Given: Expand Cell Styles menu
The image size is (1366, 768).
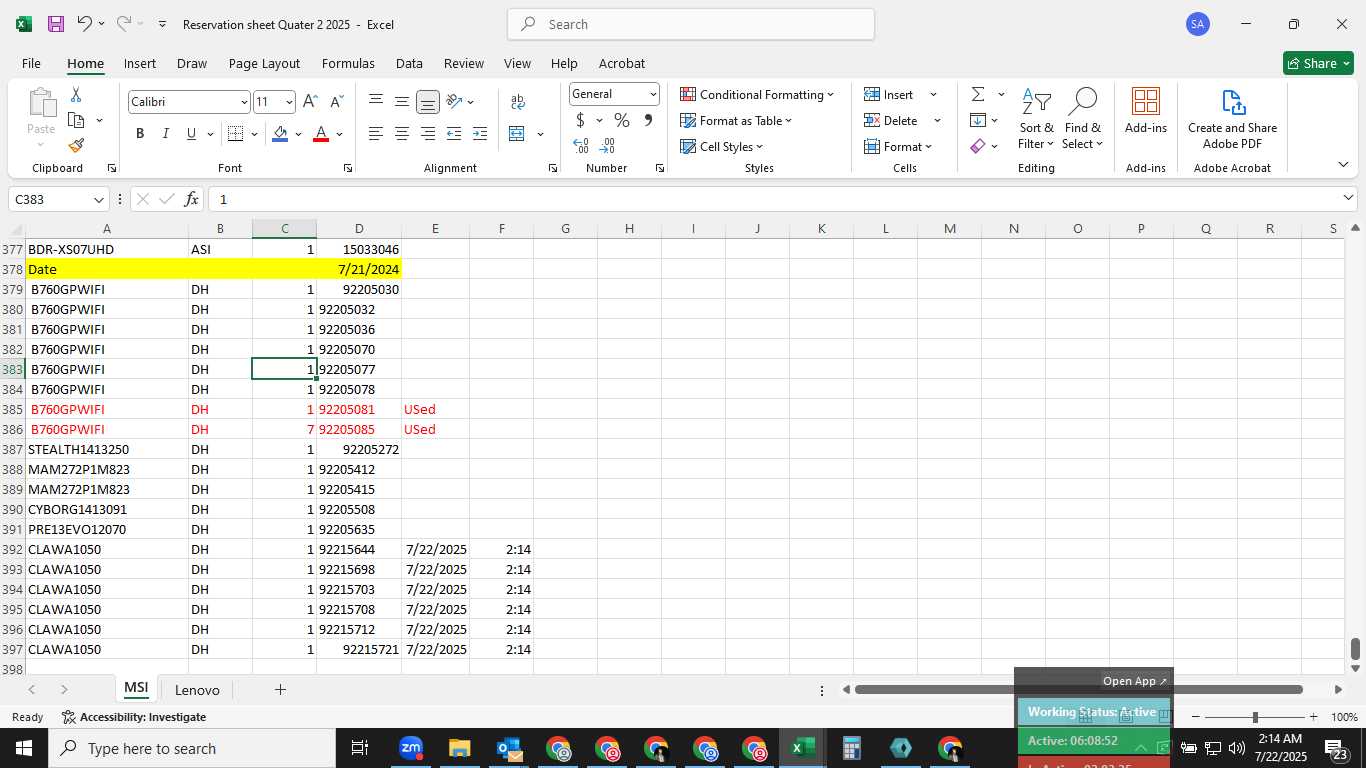Looking at the screenshot, I should click(x=722, y=146).
